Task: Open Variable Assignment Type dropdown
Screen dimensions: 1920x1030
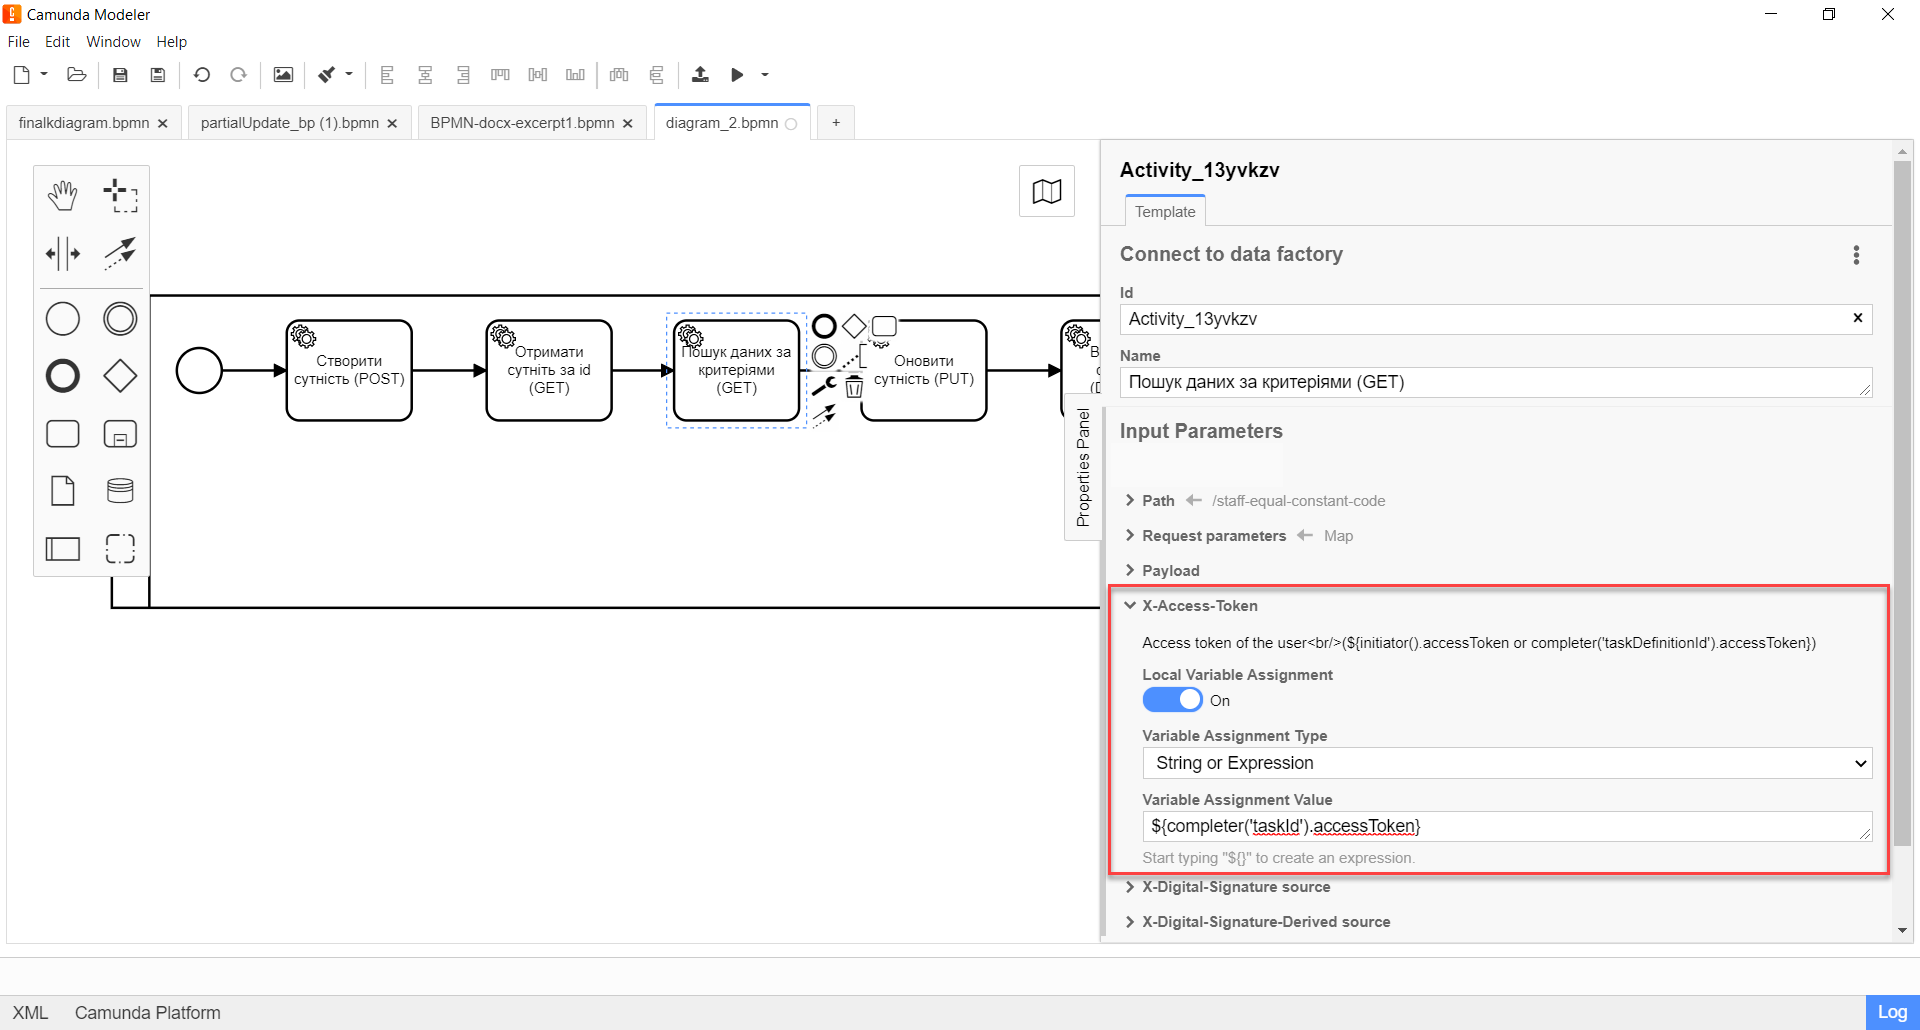Action: 1507,763
